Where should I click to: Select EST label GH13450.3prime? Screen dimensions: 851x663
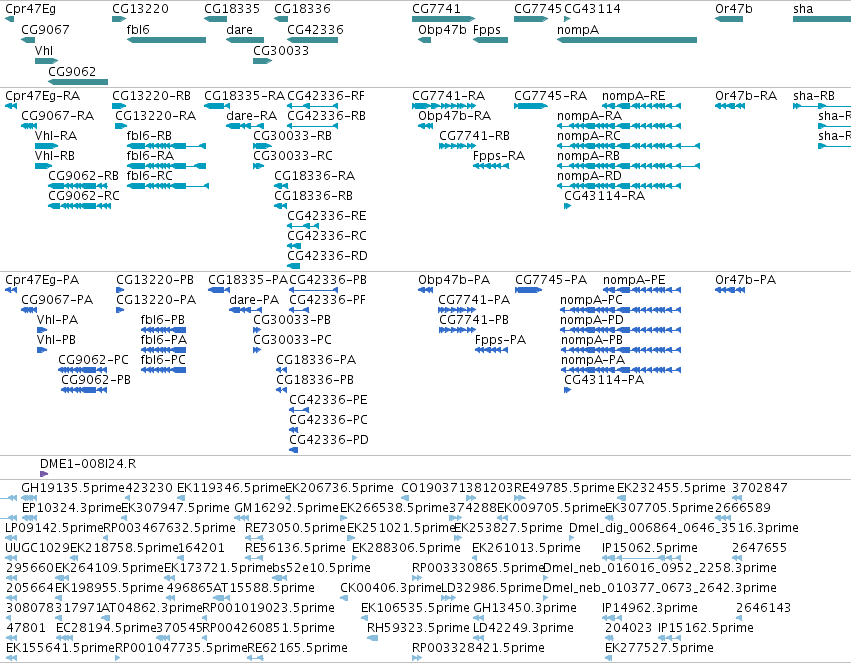click(524, 608)
